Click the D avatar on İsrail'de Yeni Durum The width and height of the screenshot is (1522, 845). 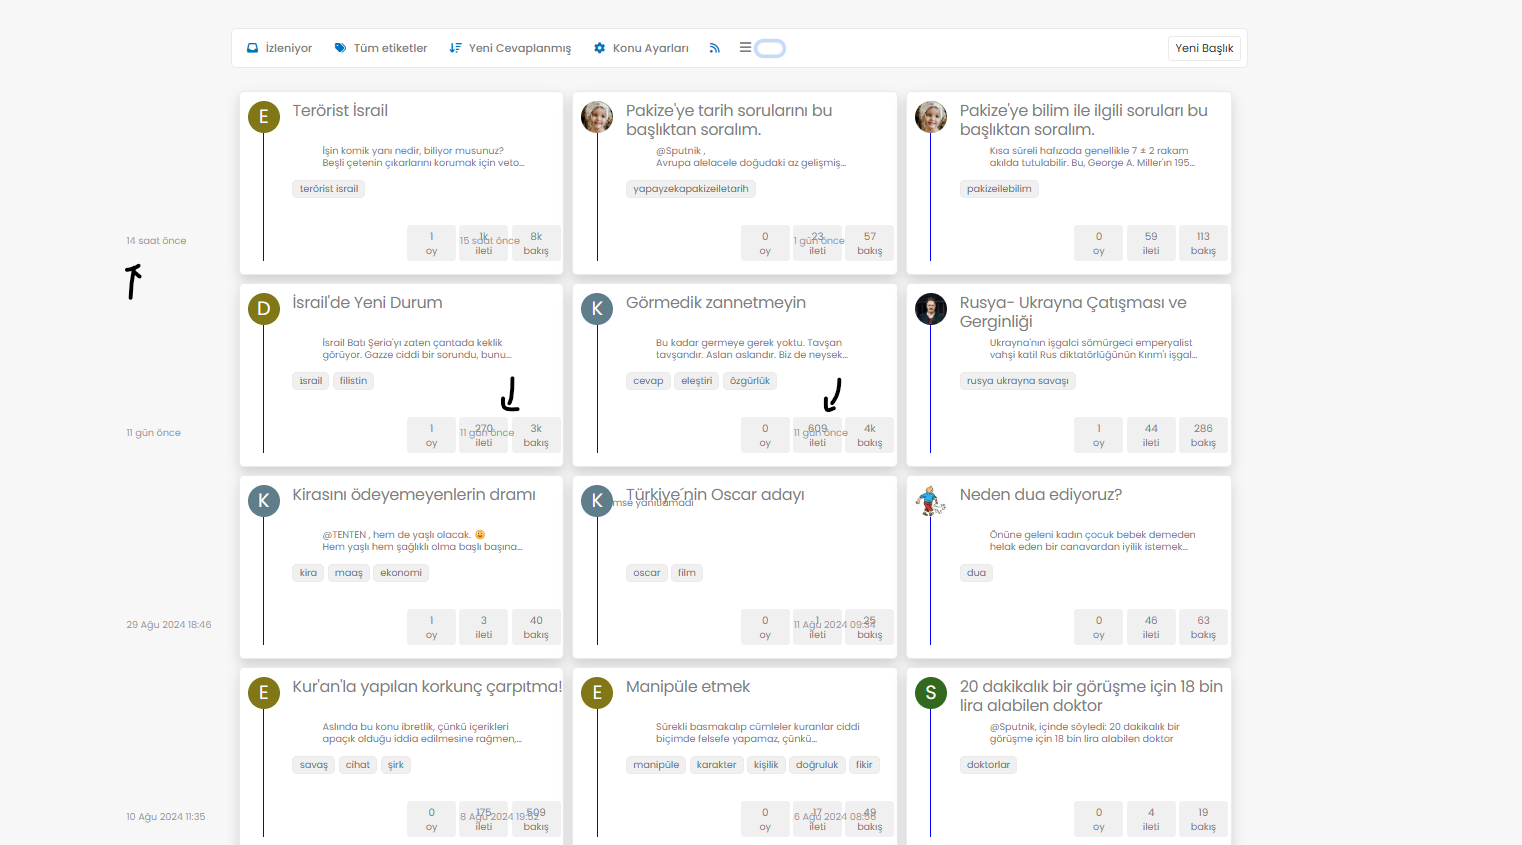pos(264,309)
